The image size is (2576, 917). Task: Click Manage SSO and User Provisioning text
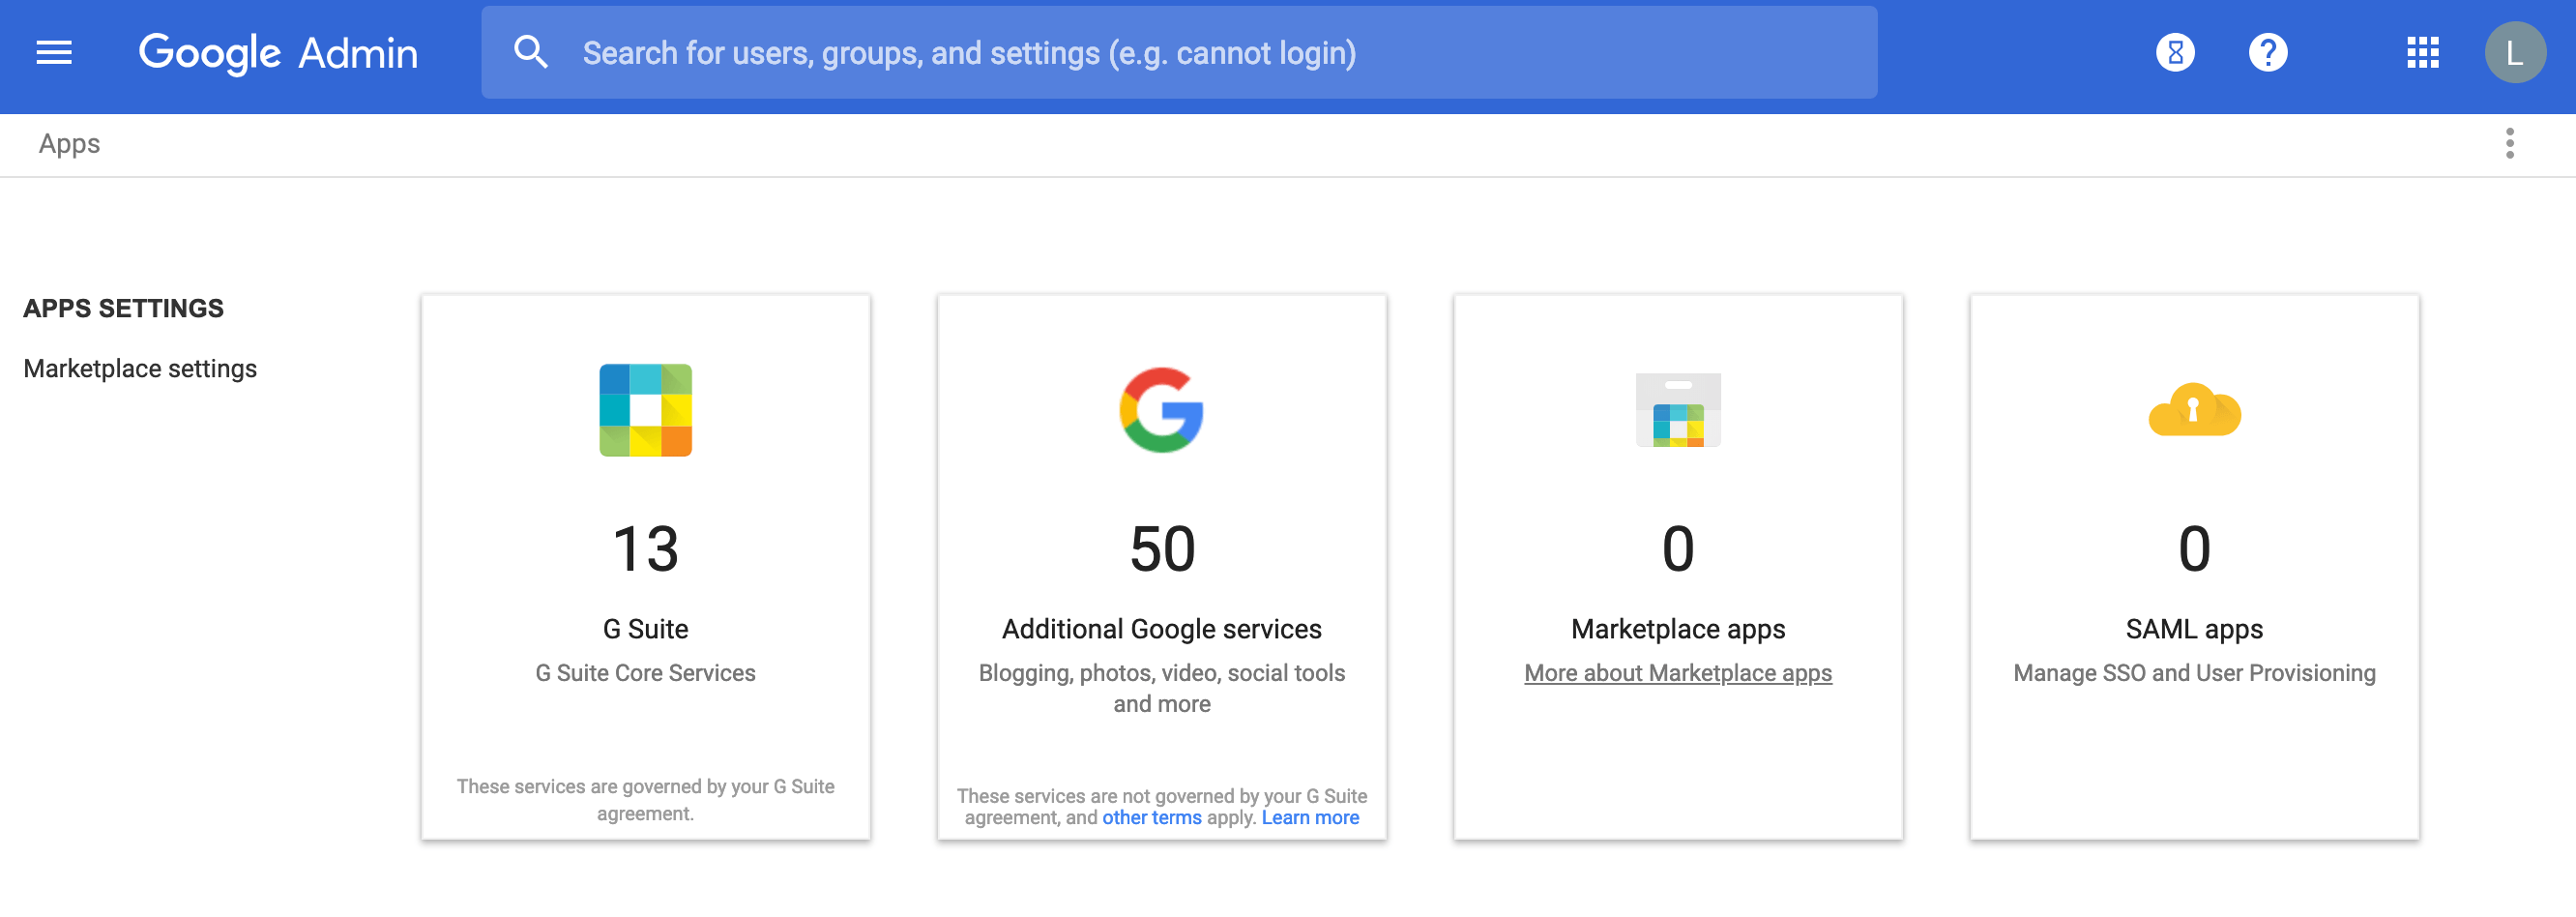2193,673
